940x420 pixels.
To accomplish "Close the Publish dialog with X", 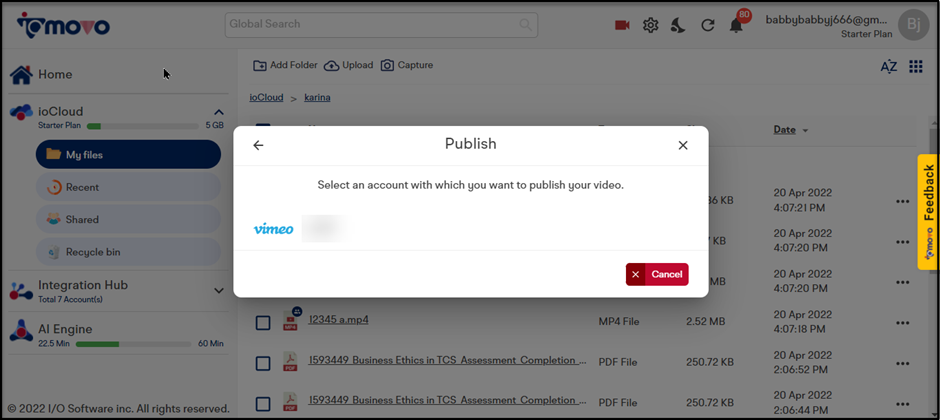I will pos(683,145).
